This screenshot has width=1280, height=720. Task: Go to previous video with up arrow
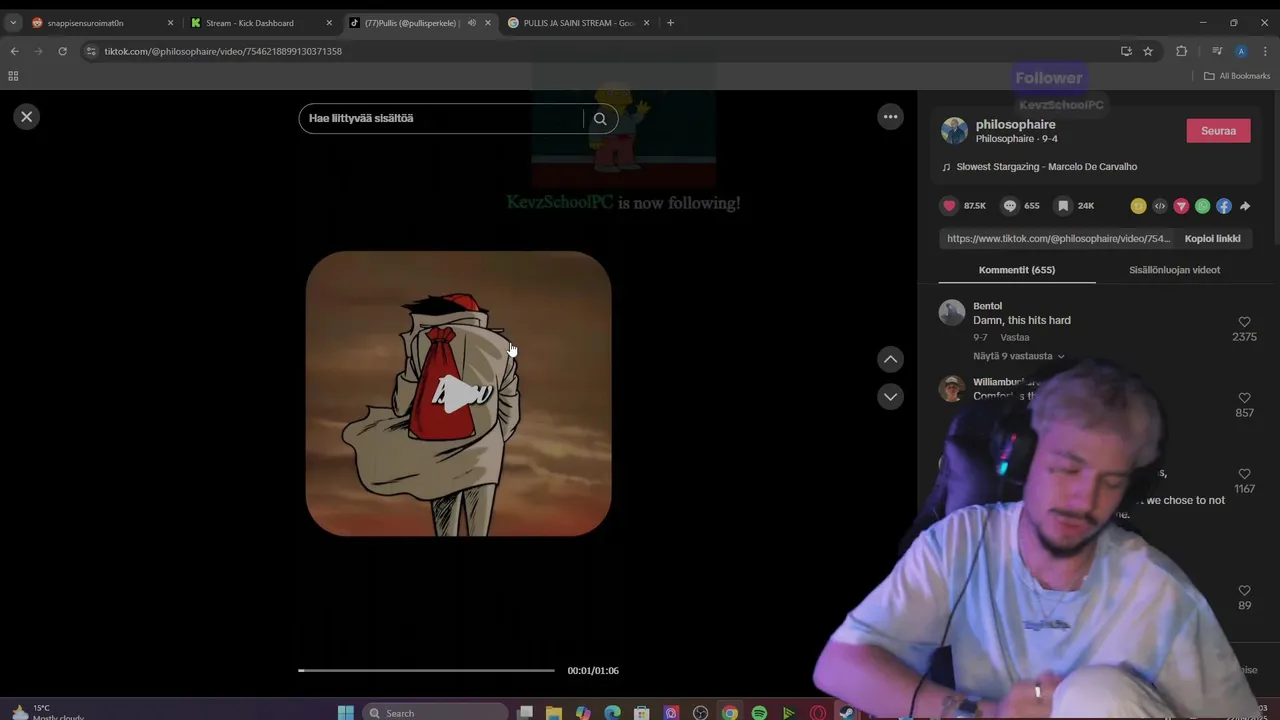pos(890,359)
